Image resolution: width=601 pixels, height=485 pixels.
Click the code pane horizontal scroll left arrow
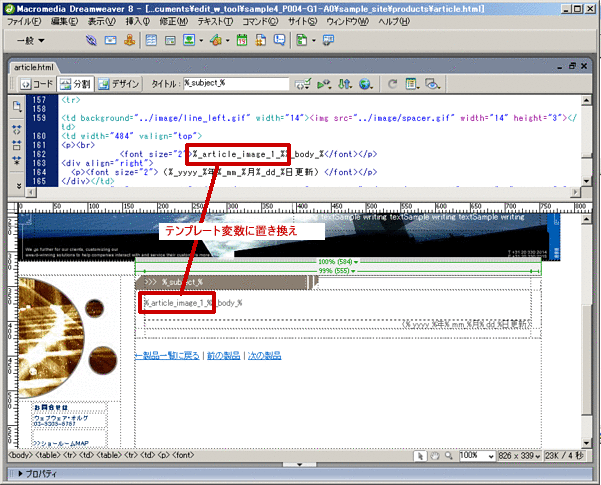[33, 192]
